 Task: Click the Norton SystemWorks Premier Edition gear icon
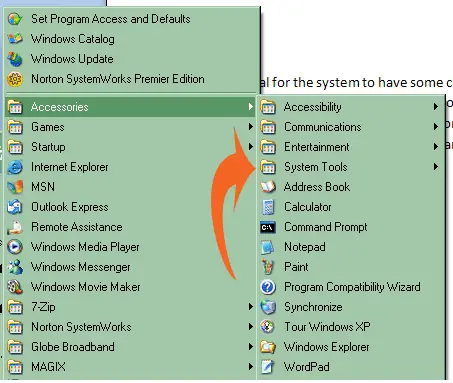click(15, 79)
